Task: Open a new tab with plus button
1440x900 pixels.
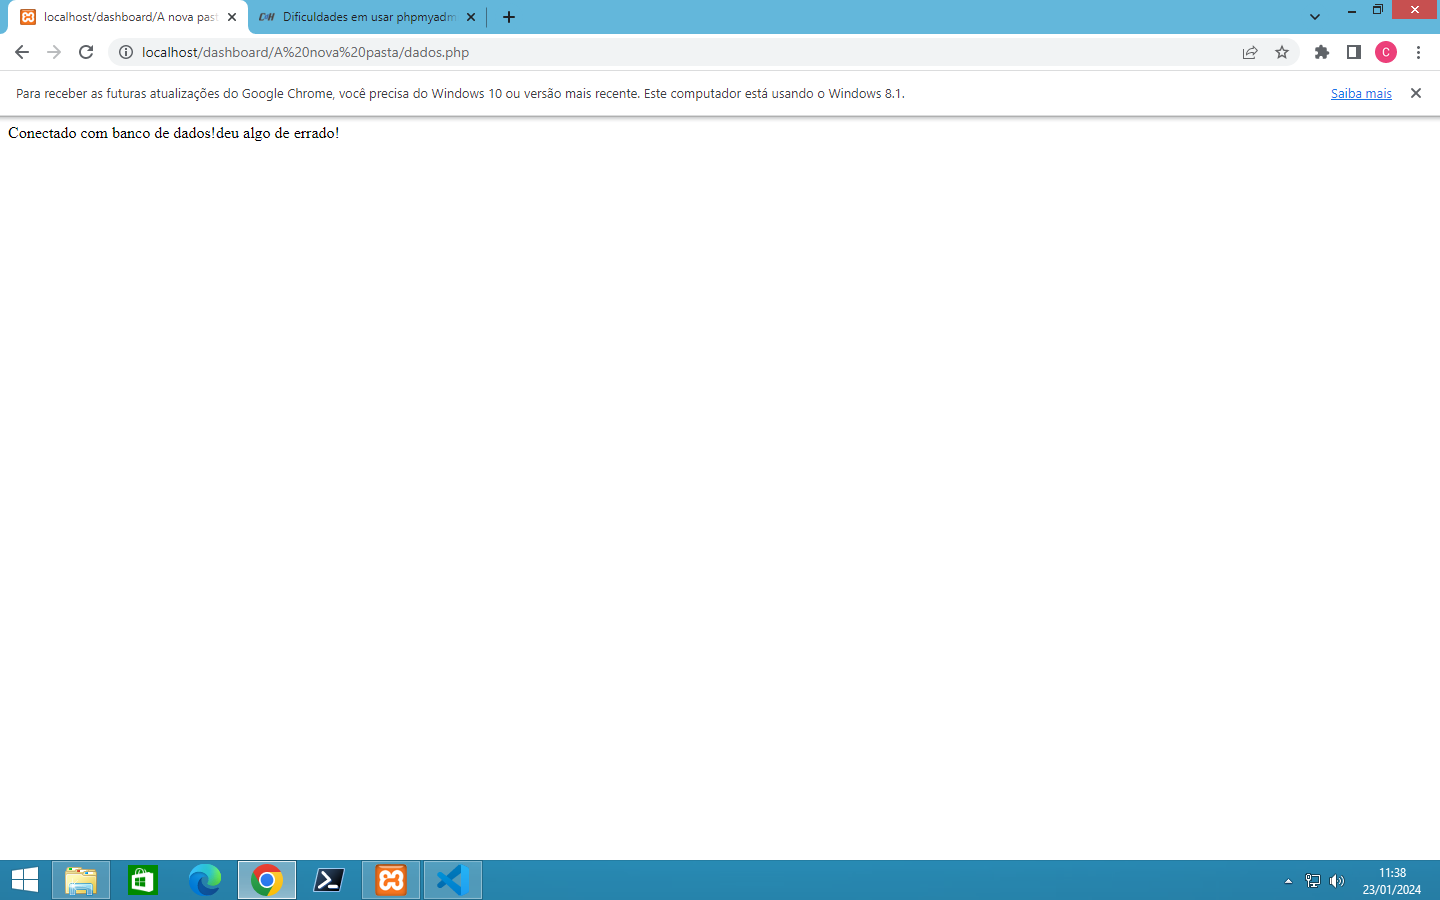Action: (x=509, y=17)
